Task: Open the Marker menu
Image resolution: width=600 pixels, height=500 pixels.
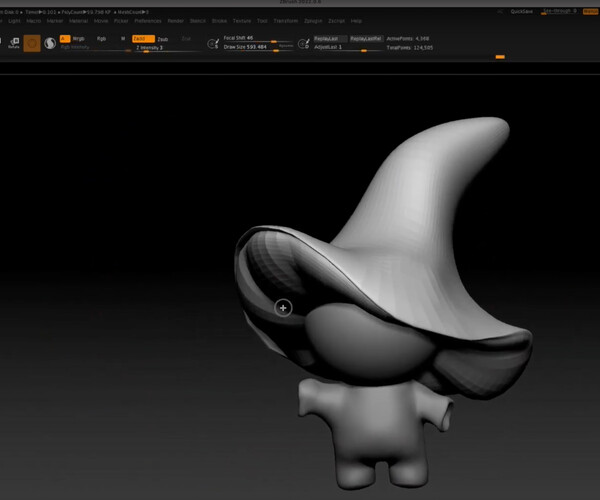Action: 55,21
